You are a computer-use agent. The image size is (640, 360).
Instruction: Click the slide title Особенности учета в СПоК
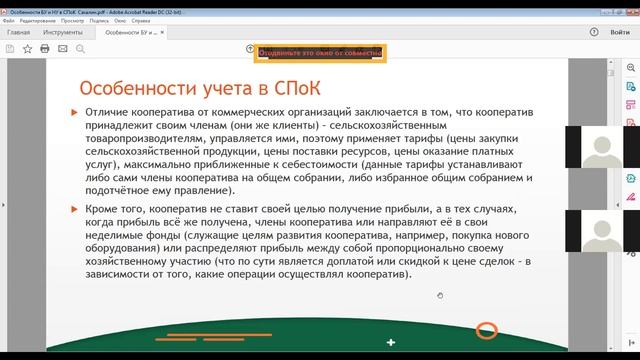(x=200, y=88)
